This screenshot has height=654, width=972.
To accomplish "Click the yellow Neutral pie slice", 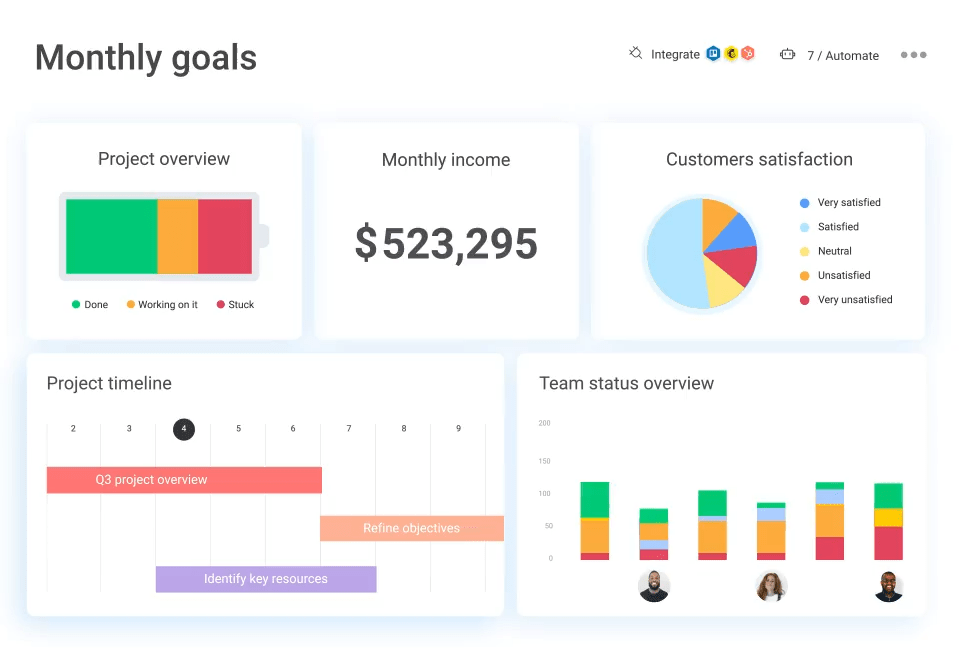I will [x=722, y=285].
